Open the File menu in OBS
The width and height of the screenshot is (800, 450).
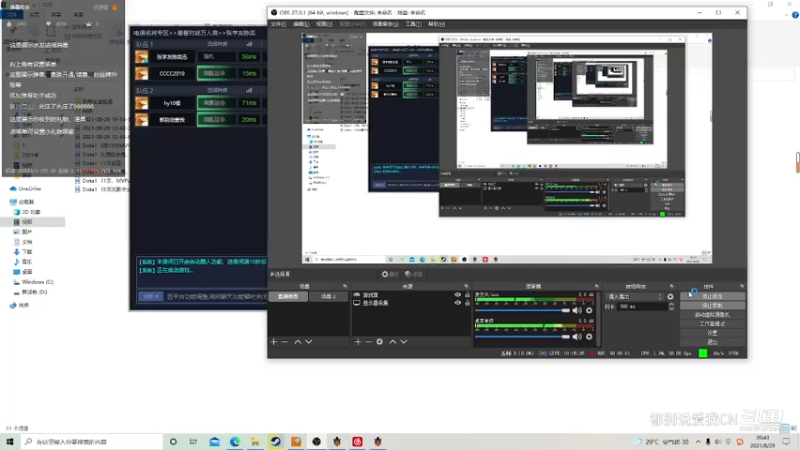click(x=278, y=24)
